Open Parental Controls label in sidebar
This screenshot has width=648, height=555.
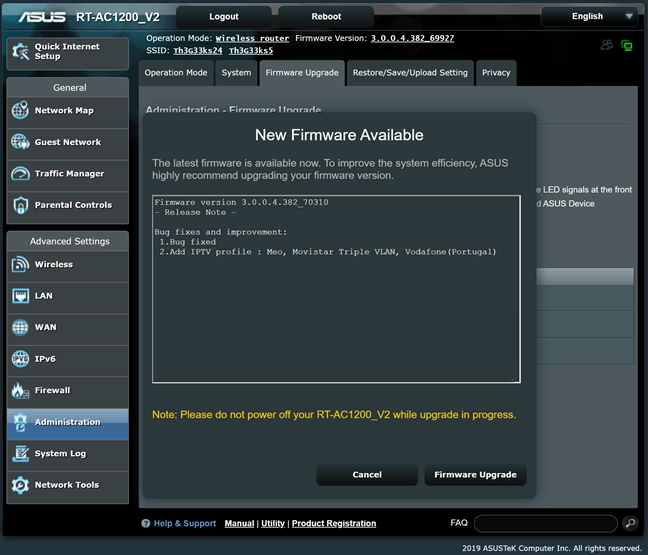tap(73, 205)
